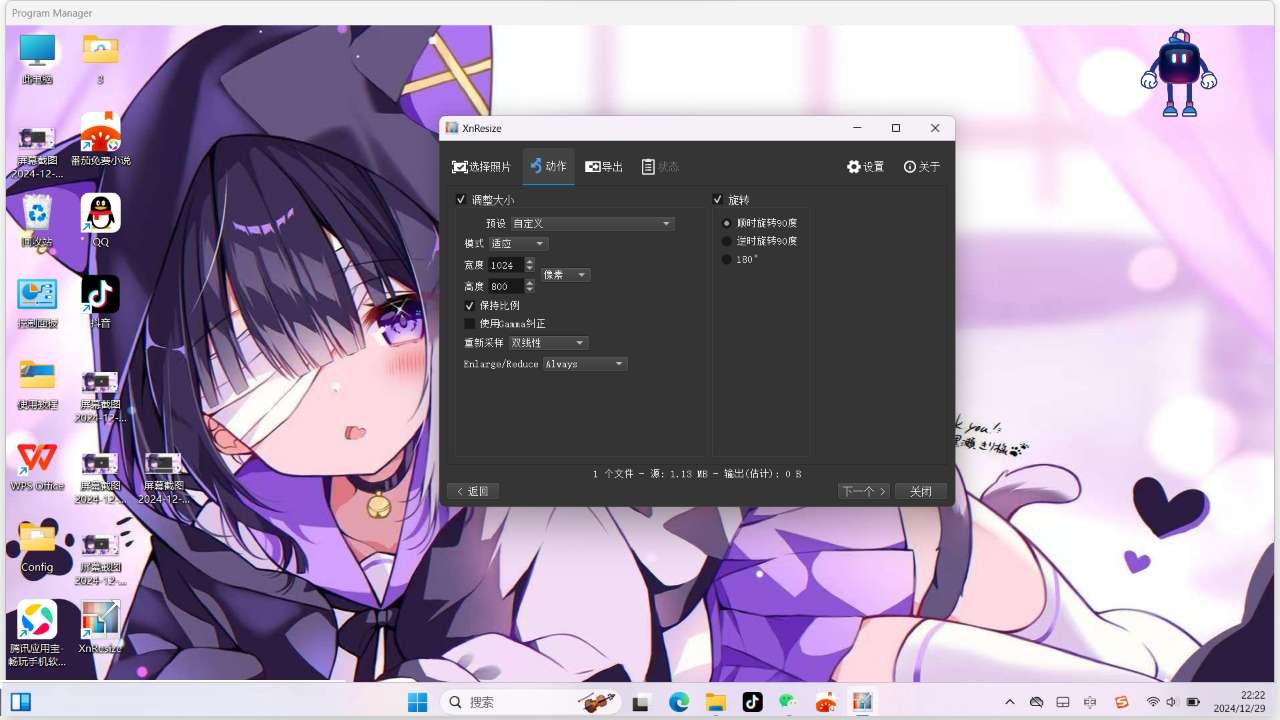Image resolution: width=1280 pixels, height=720 pixels.
Task: Open the Enlarge/Reduce dropdown showing Always
Action: (585, 364)
